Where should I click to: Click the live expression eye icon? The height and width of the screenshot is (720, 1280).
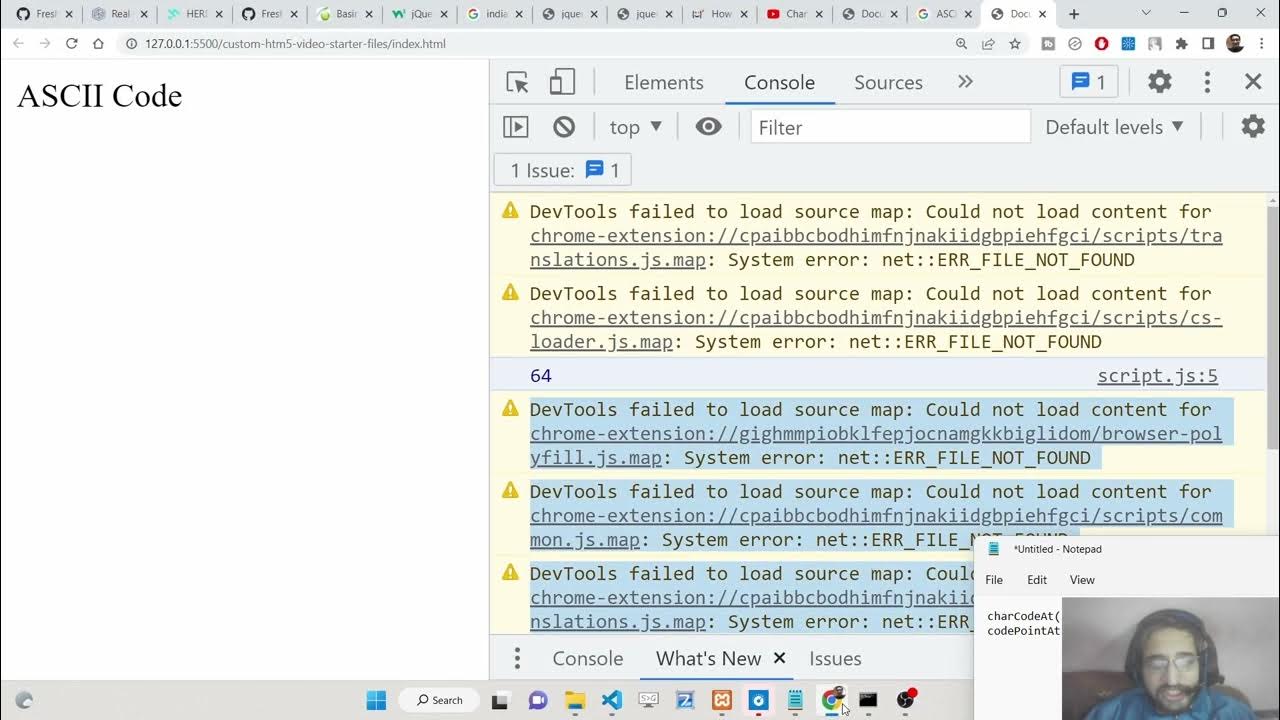[x=708, y=127]
